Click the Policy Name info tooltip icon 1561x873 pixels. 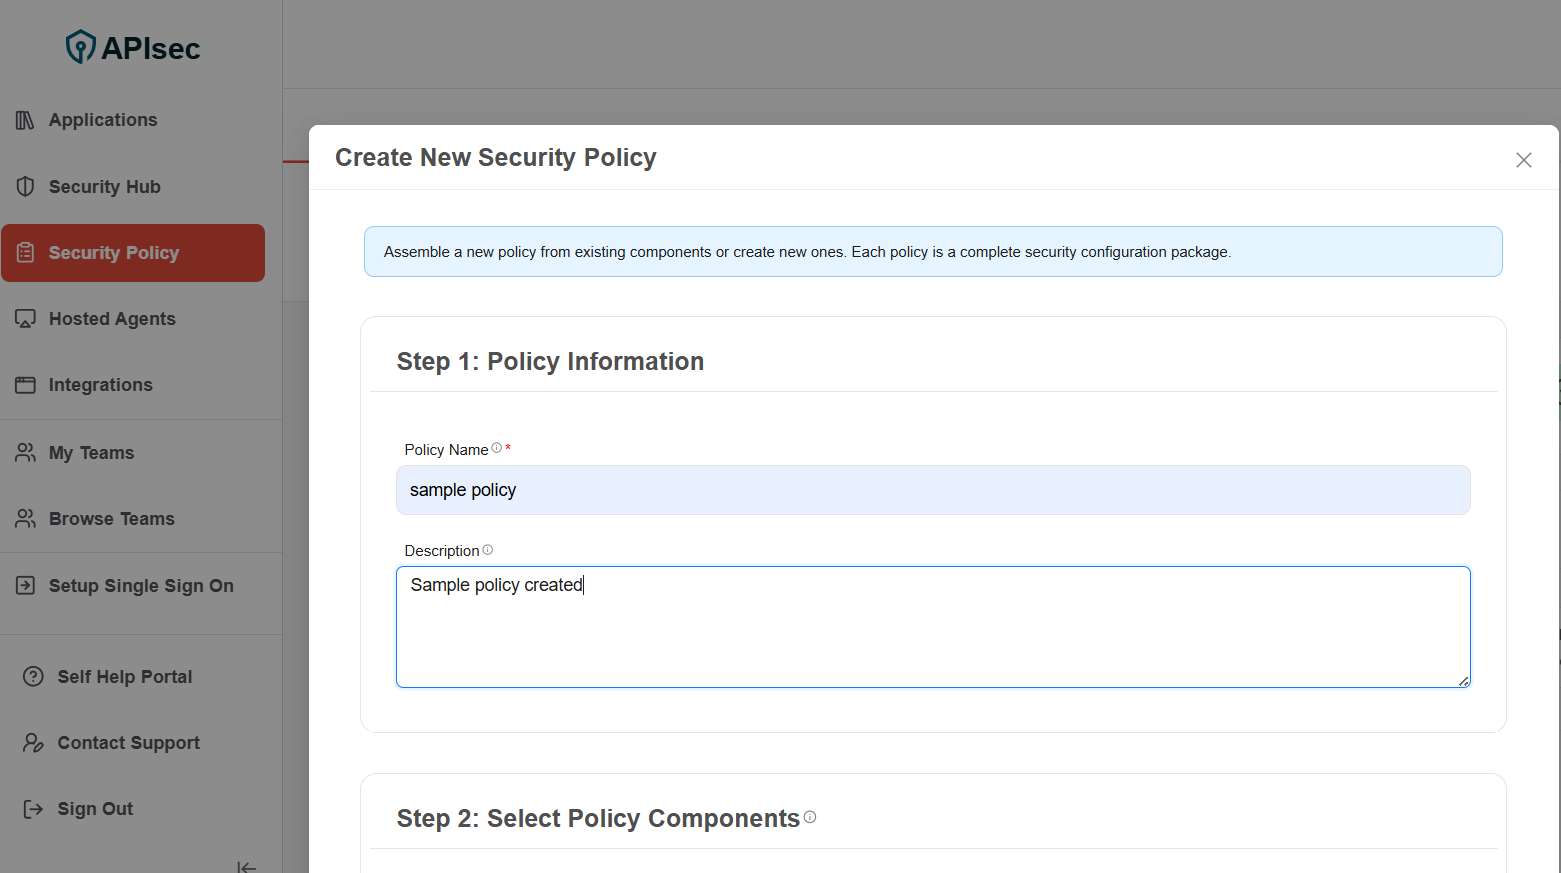pyautogui.click(x=496, y=448)
